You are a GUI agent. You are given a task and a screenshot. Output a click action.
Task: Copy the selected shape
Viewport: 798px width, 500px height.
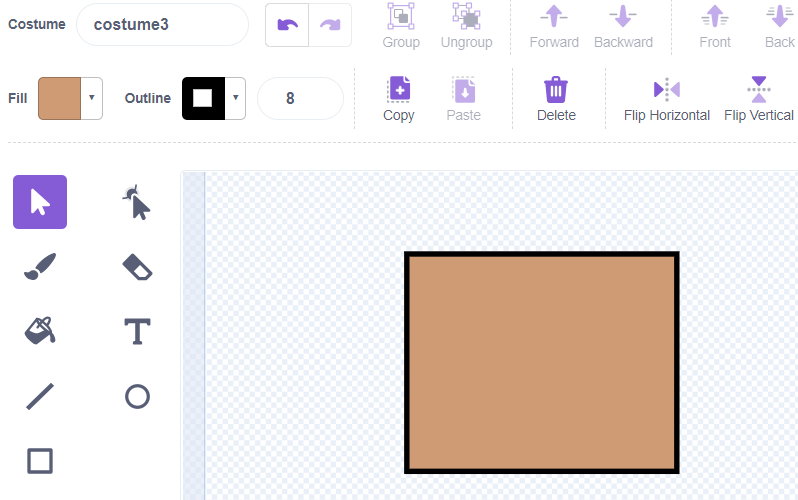399,99
